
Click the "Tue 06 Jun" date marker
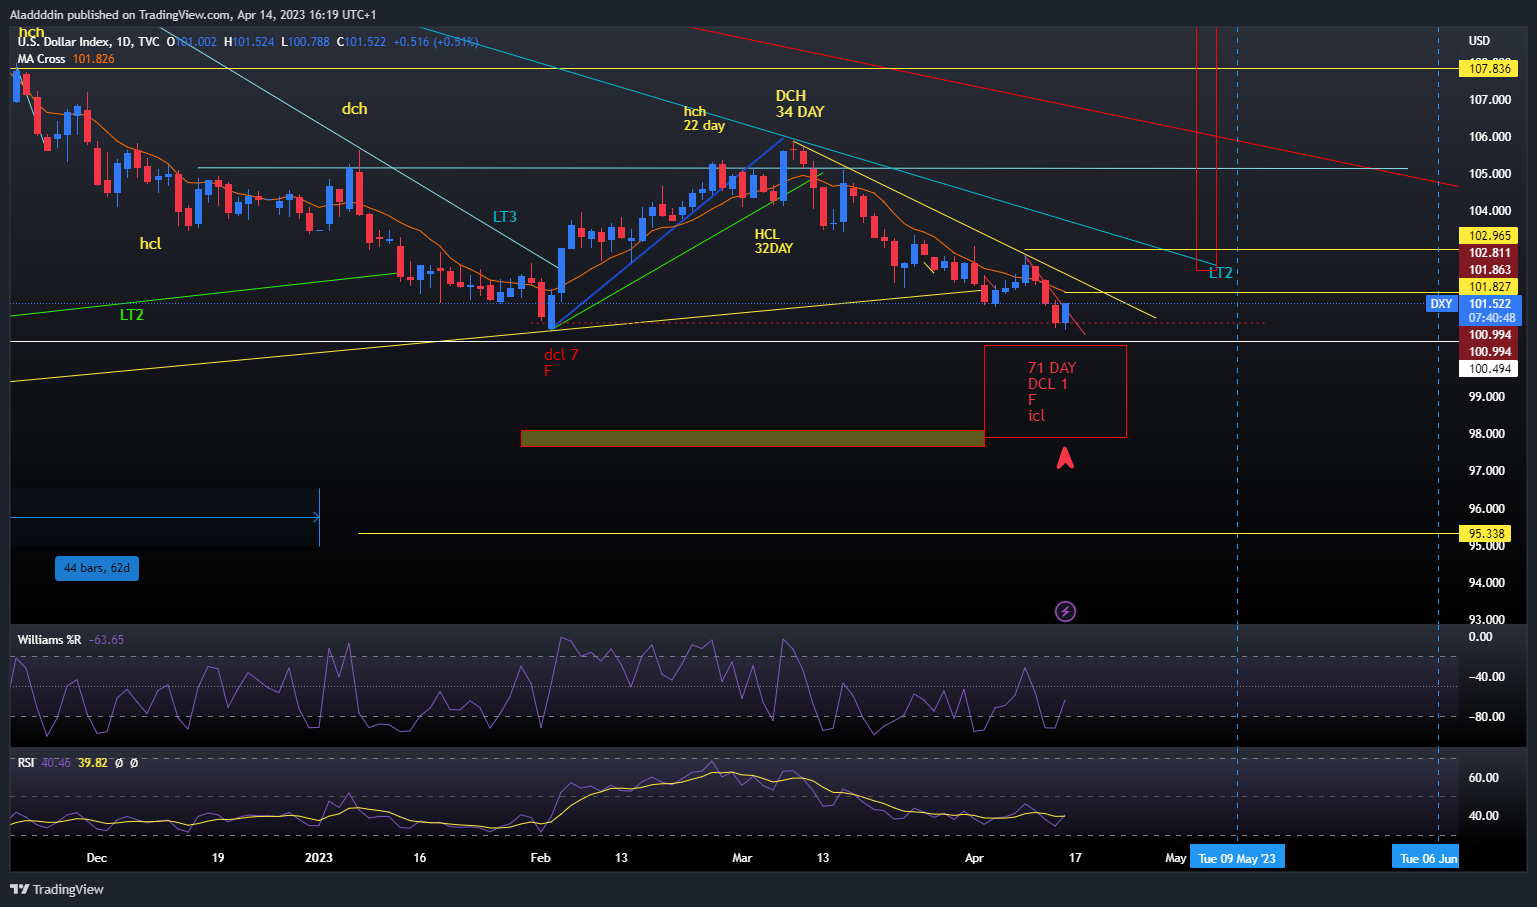point(1426,858)
